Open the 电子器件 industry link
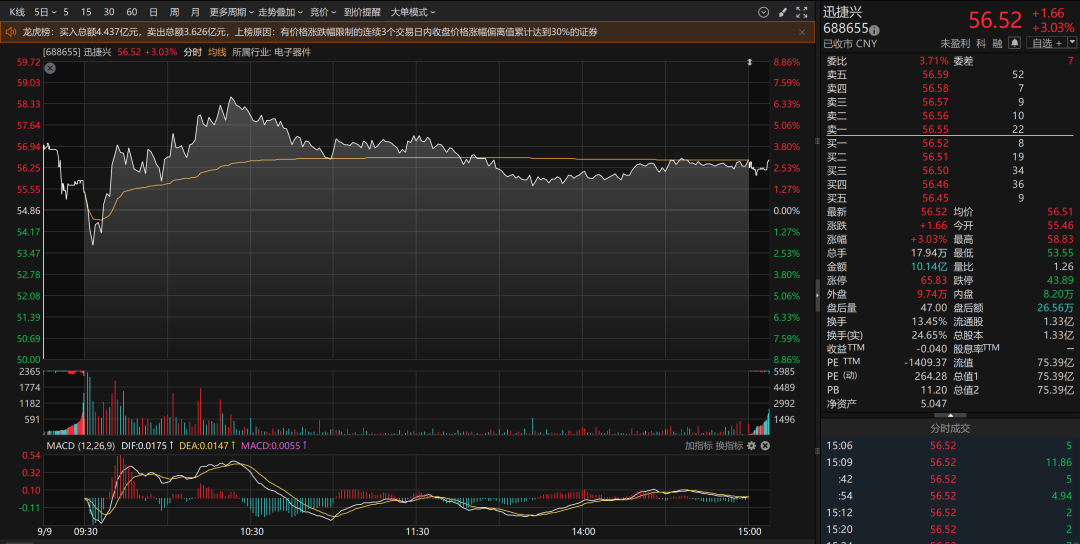Screen dimensions: 1080x544 (293, 52)
